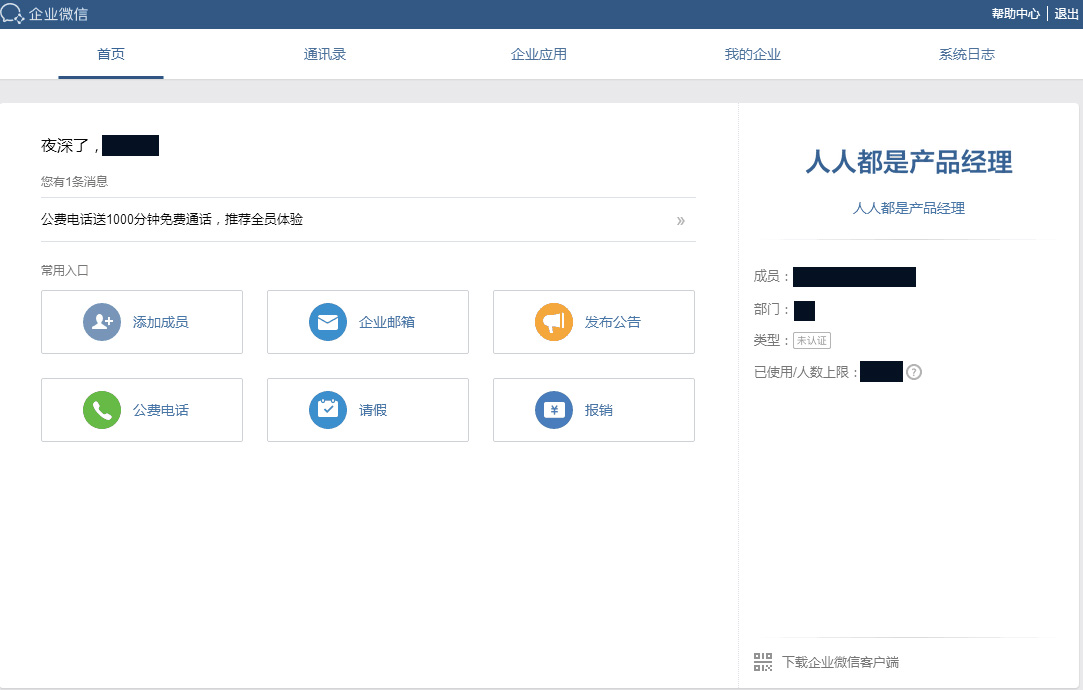The image size is (1083, 690).
Task: Select the 公费电话 (Free Call) phone icon
Action: coord(102,409)
